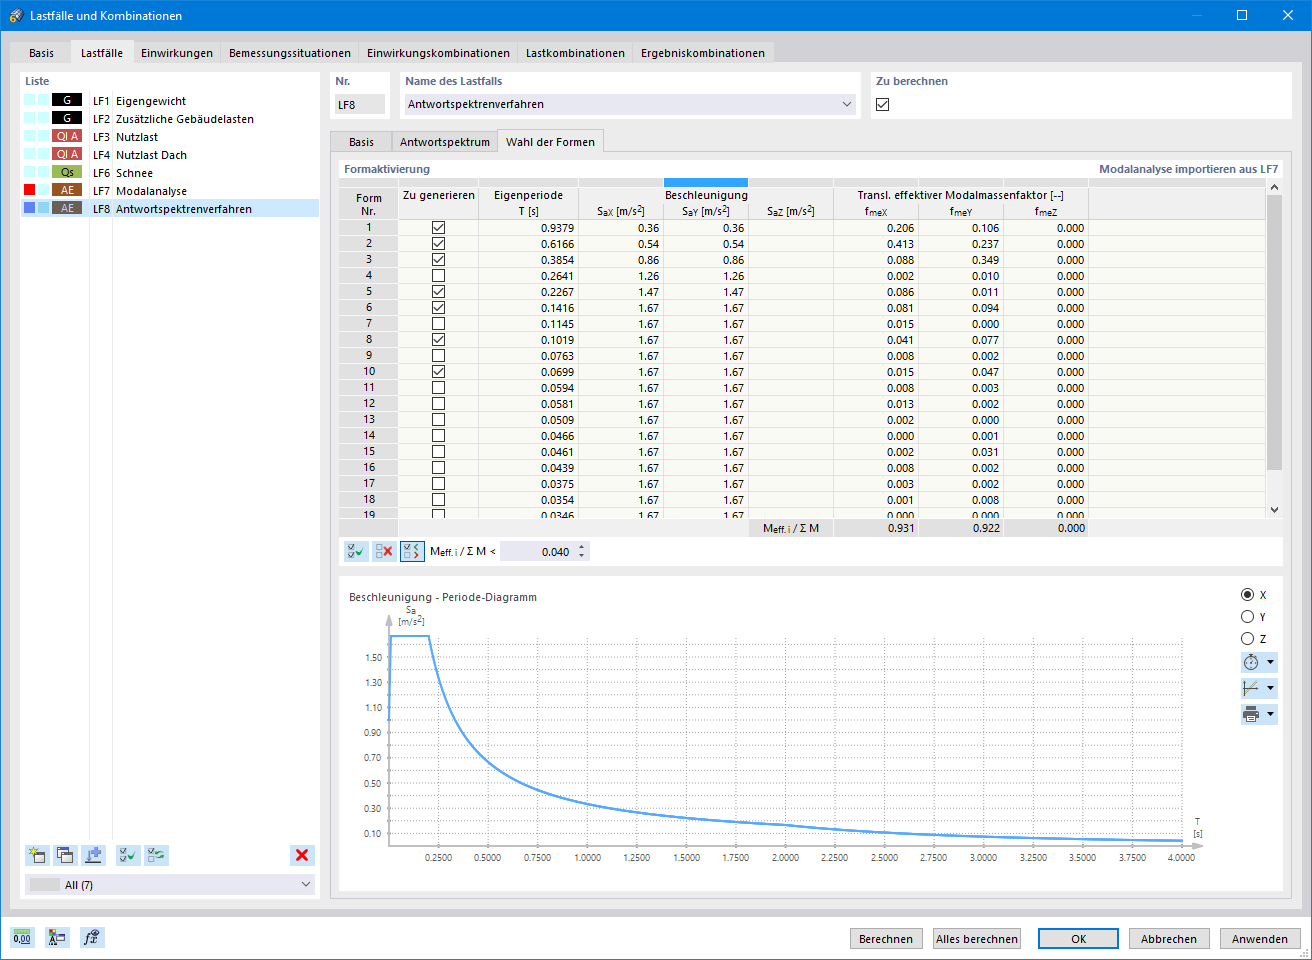The width and height of the screenshot is (1312, 960).
Task: Expand the printer button dropdown arrow
Action: point(1271,714)
